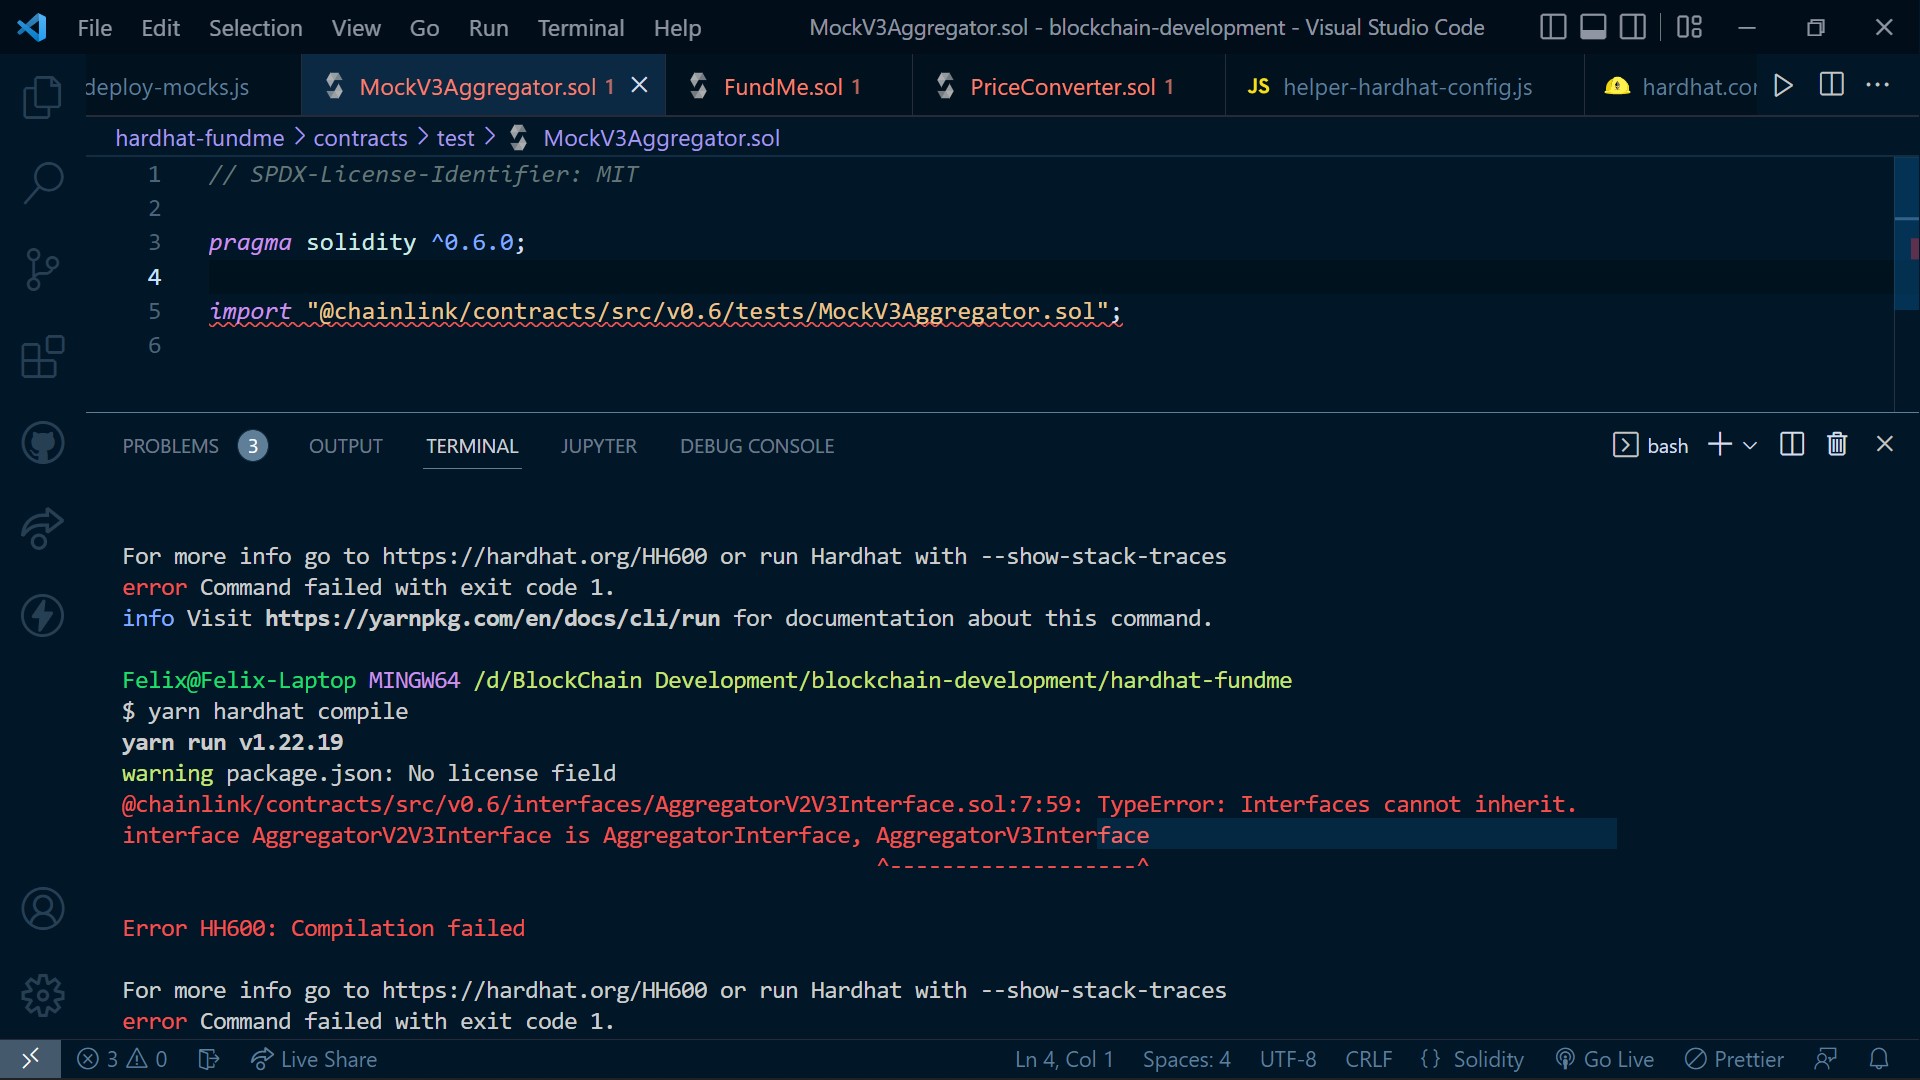Image resolution: width=1920 pixels, height=1080 pixels.
Task: Click the contracts breadcrumb
Action: pos(360,138)
